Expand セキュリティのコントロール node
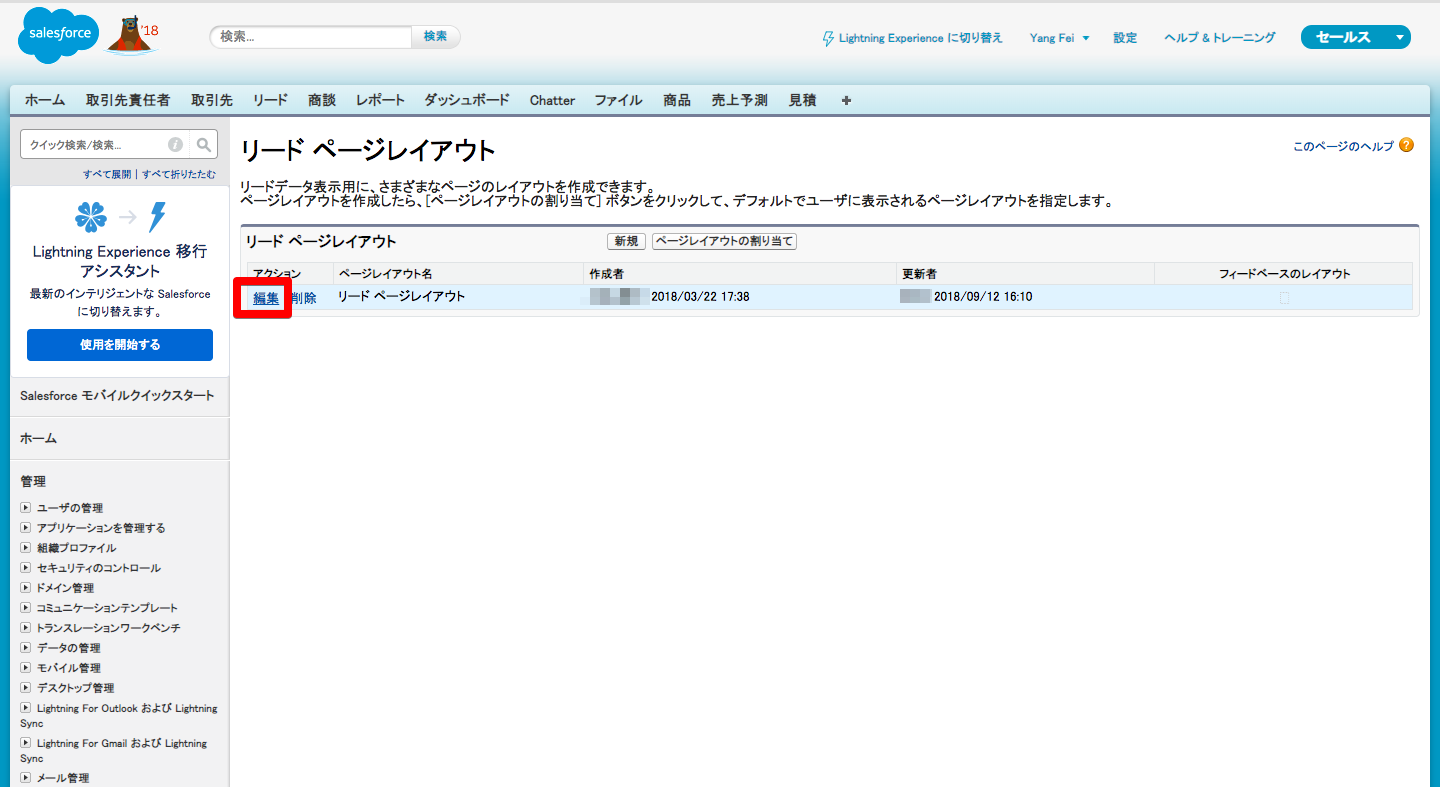 coord(26,568)
